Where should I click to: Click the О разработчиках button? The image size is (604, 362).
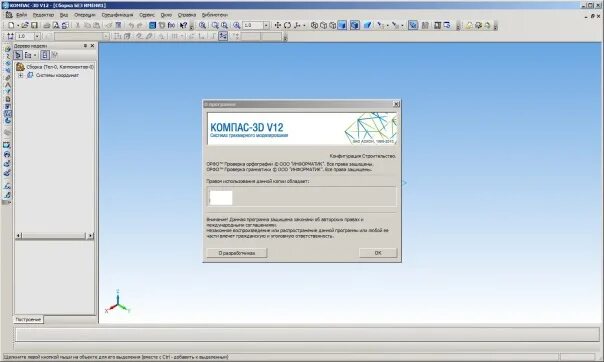pos(237,253)
